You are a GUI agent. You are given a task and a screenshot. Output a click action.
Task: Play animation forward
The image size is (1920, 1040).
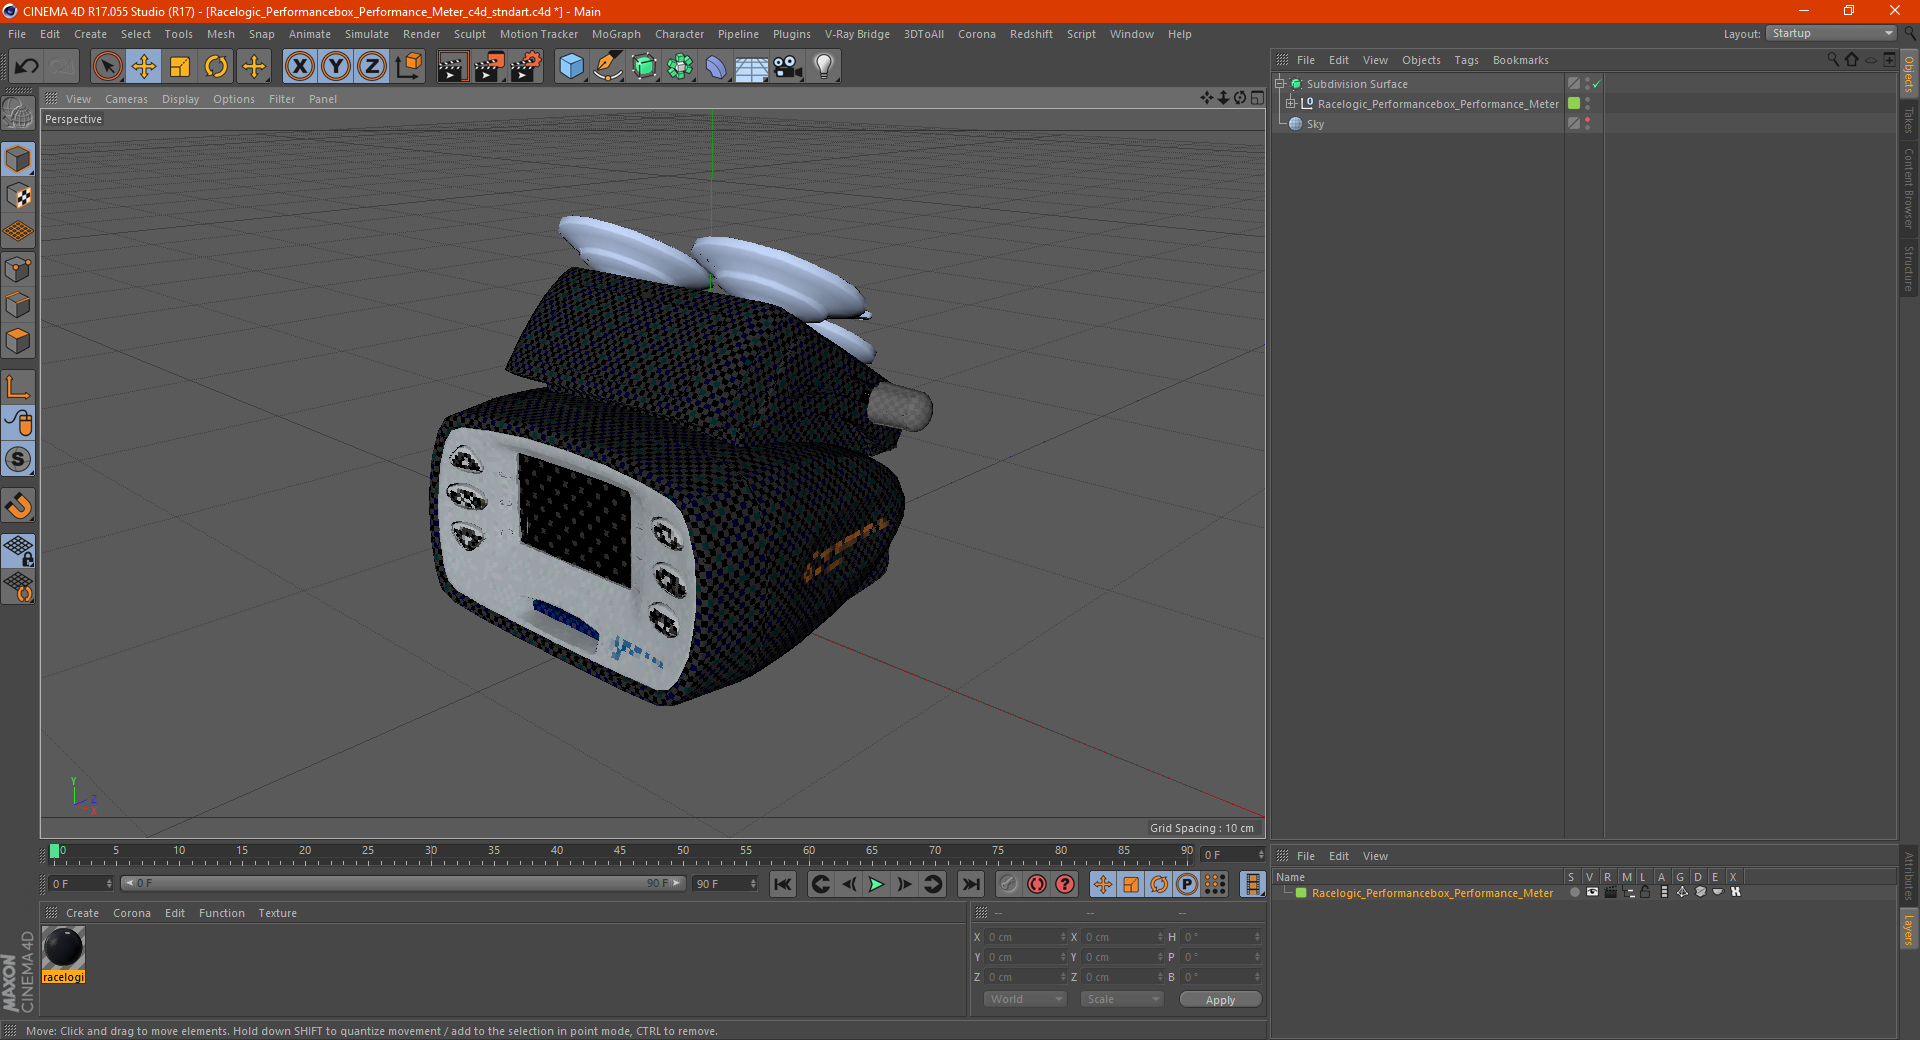pyautogui.click(x=876, y=884)
